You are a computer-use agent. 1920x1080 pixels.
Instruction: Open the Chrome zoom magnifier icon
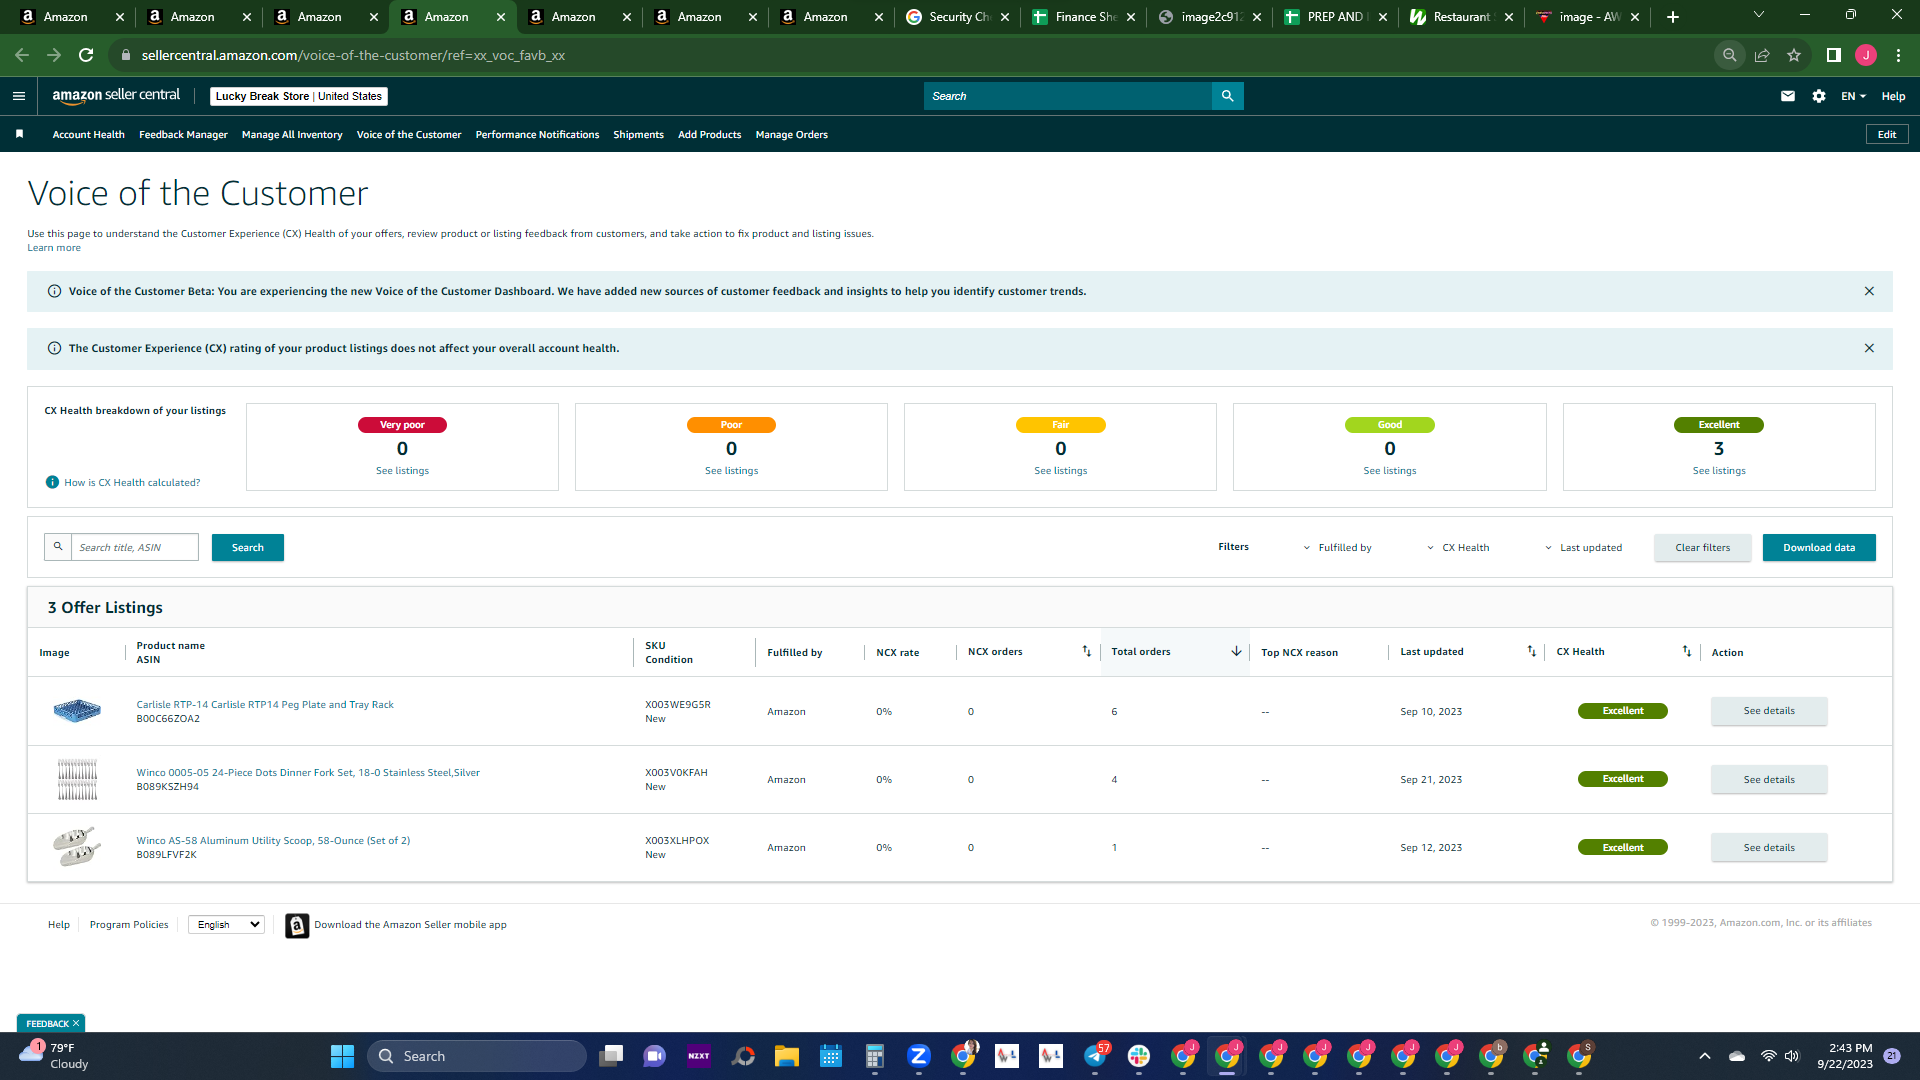pyautogui.click(x=1729, y=55)
